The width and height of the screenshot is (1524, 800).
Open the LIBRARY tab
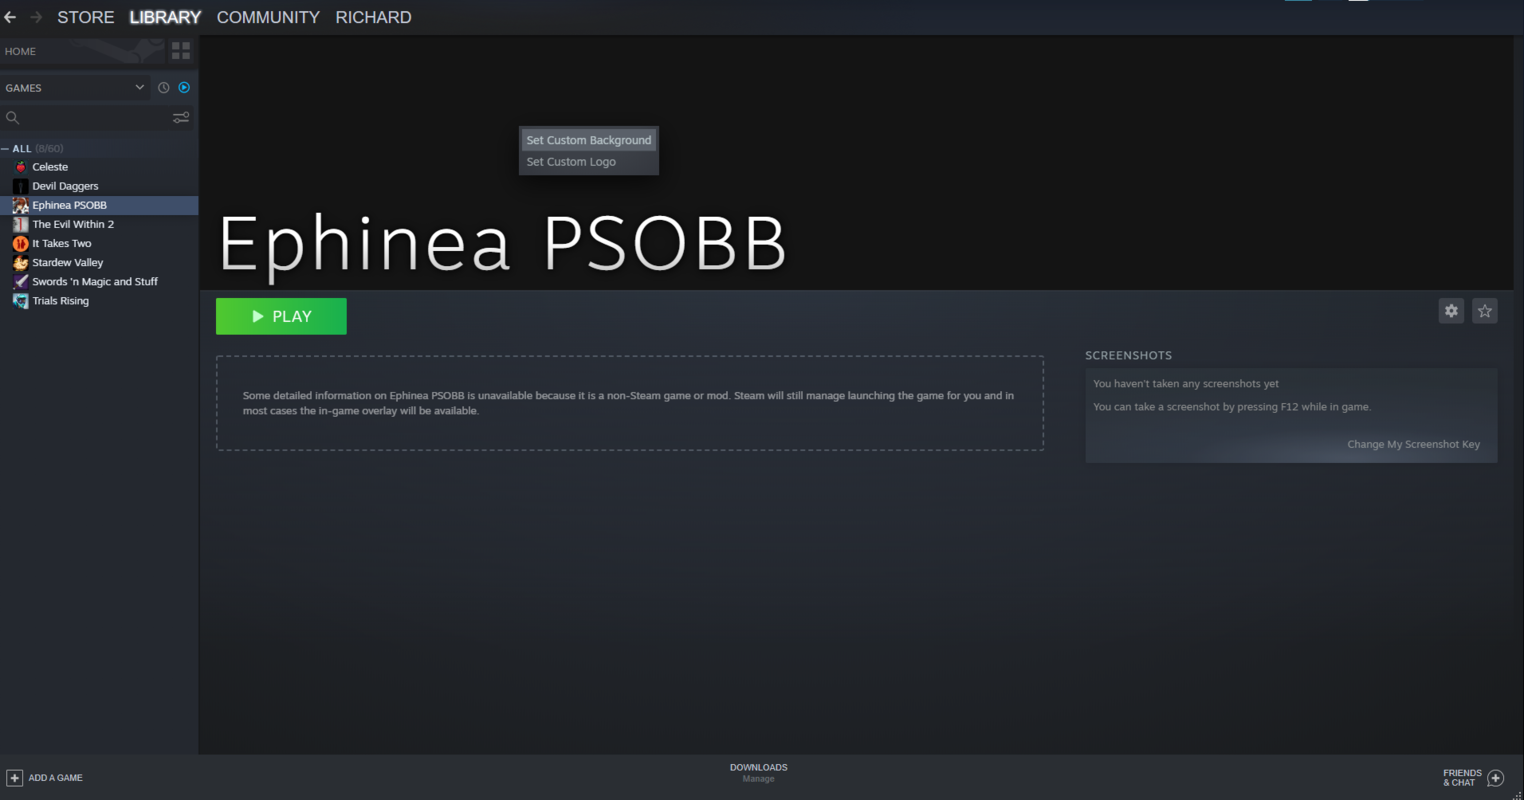tap(165, 17)
